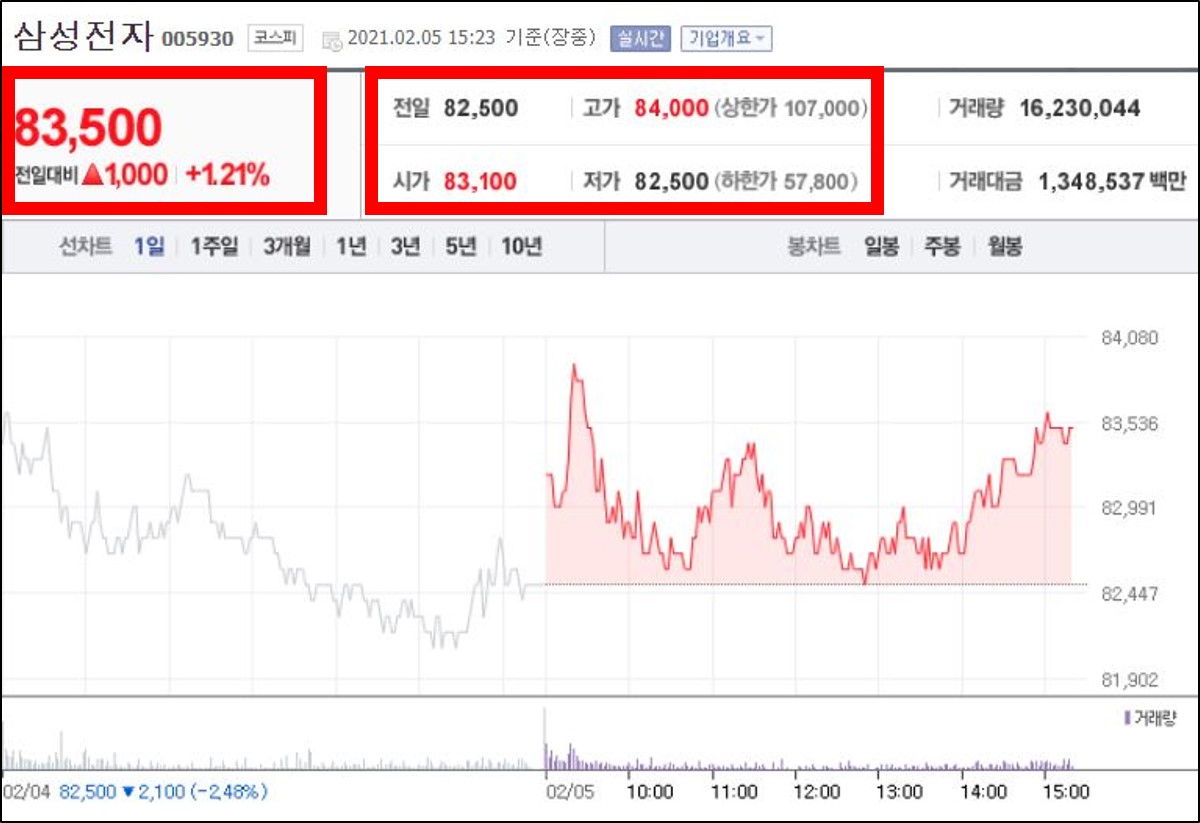Switch to 월봉 candlestick chart
Image resolution: width=1200 pixels, height=823 pixels.
click(1004, 247)
